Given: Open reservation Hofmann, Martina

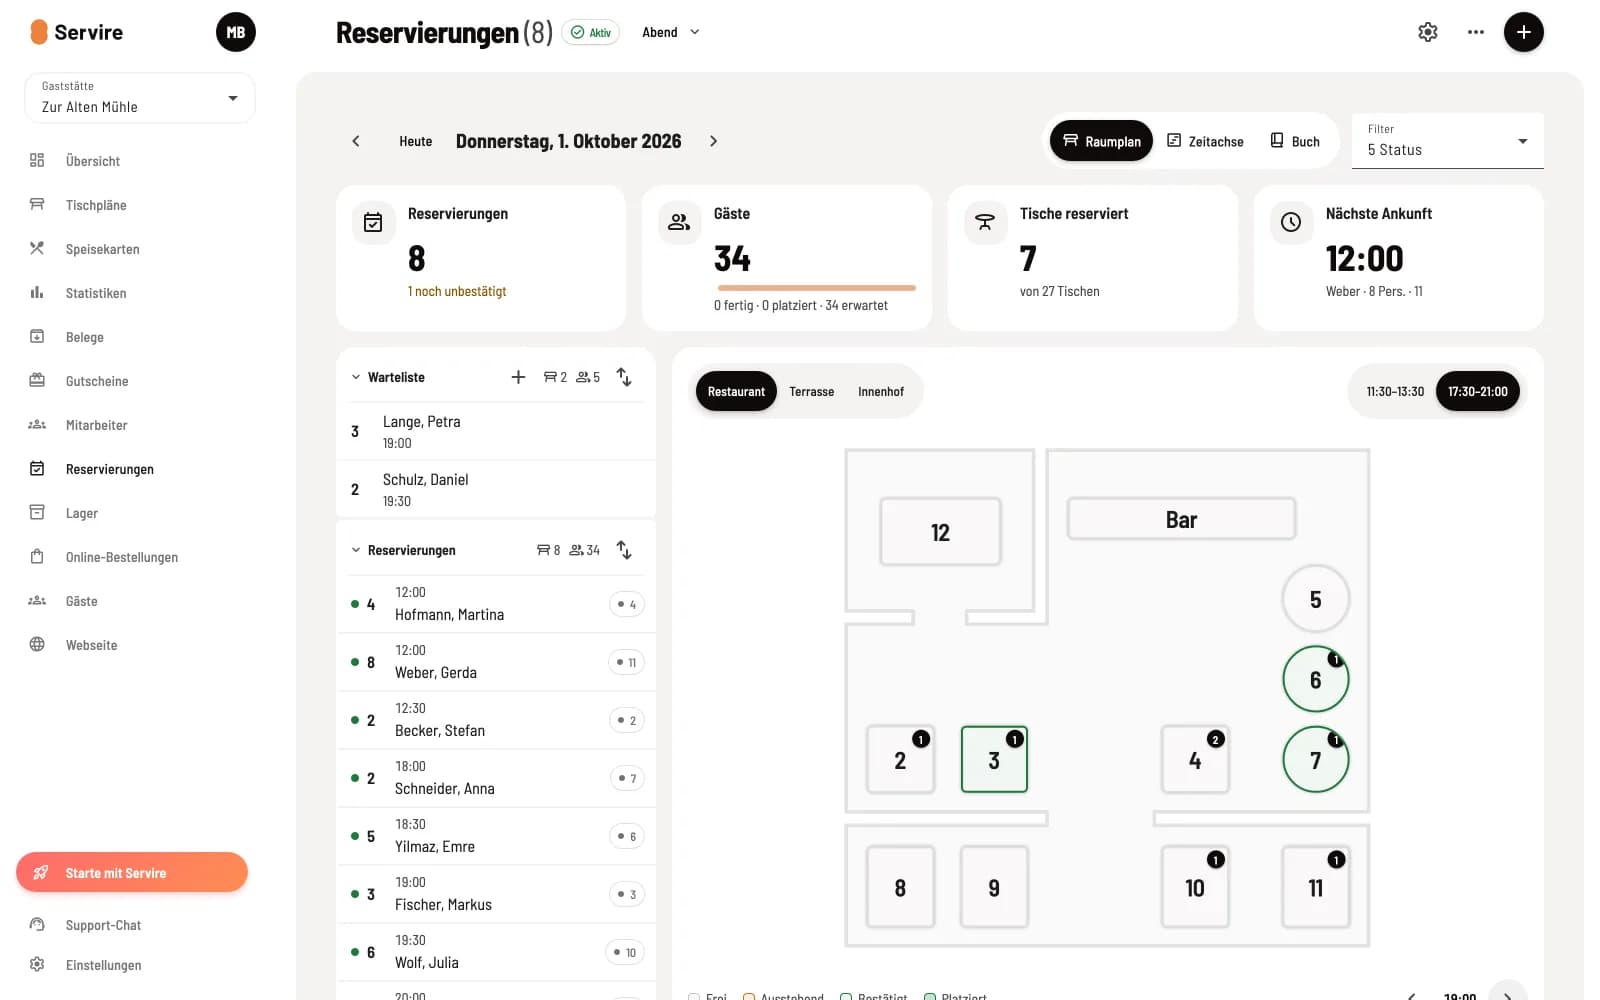Looking at the screenshot, I should click(496, 604).
